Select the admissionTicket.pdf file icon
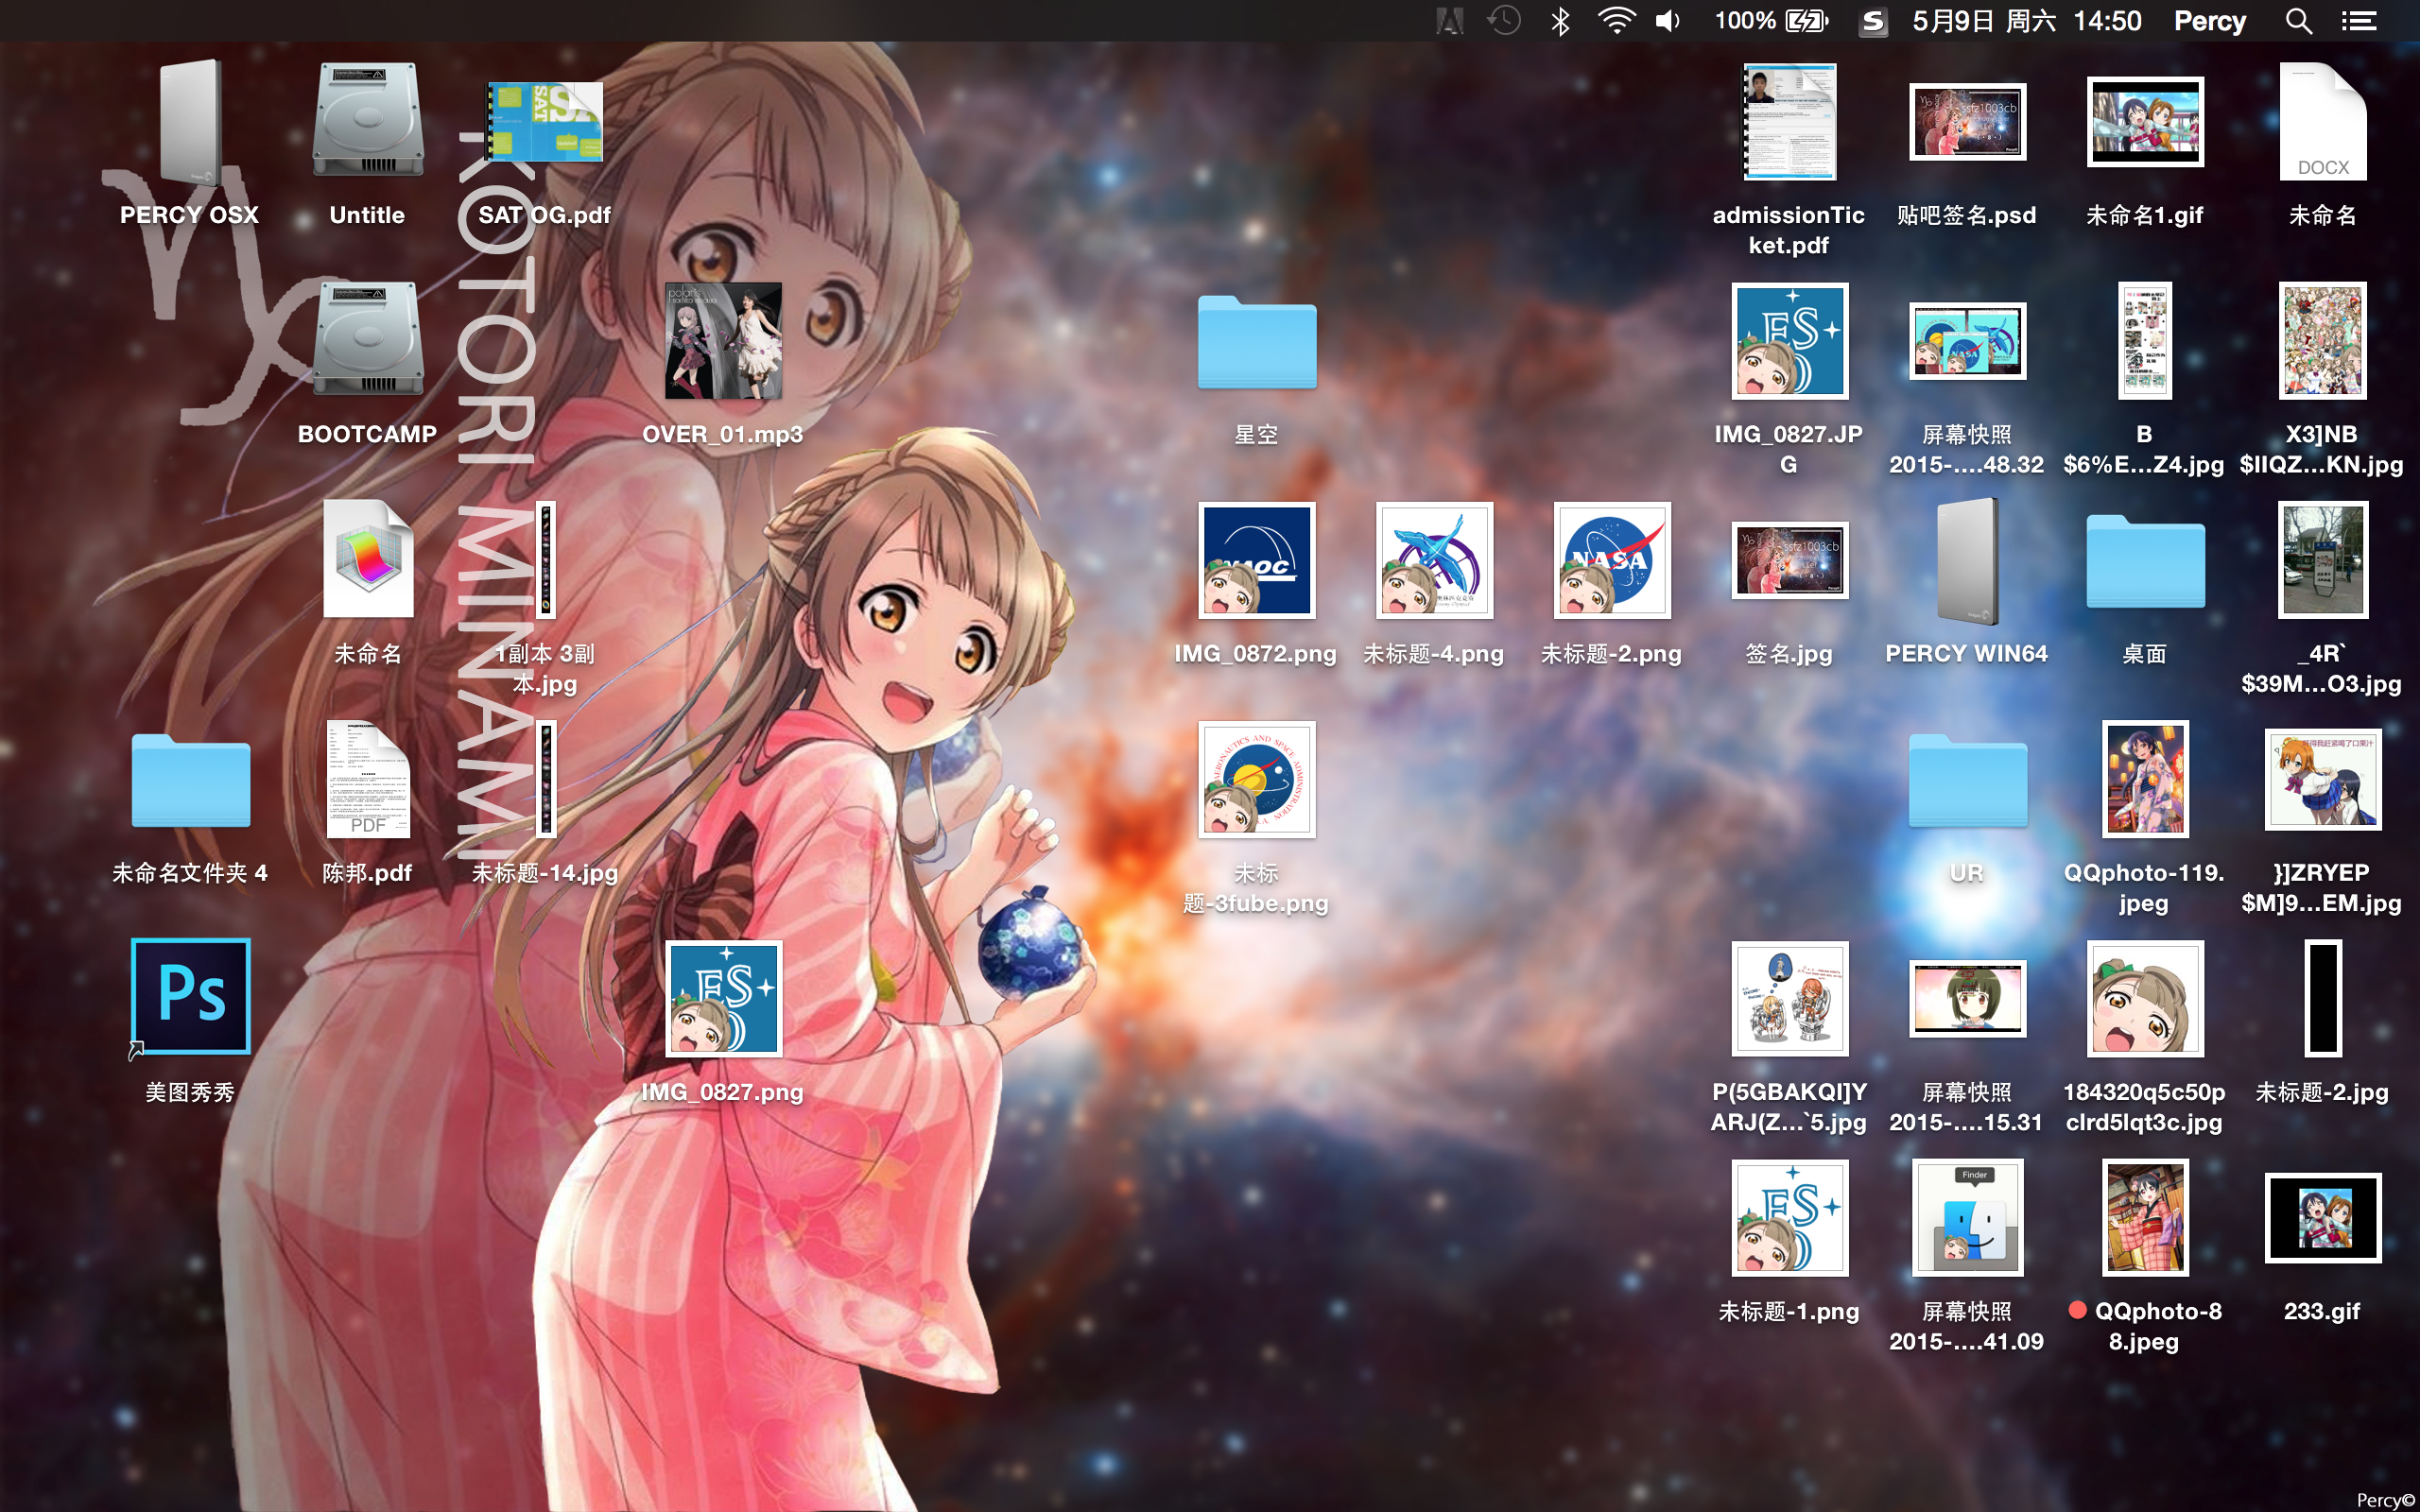The height and width of the screenshot is (1512, 2420). (1789, 122)
